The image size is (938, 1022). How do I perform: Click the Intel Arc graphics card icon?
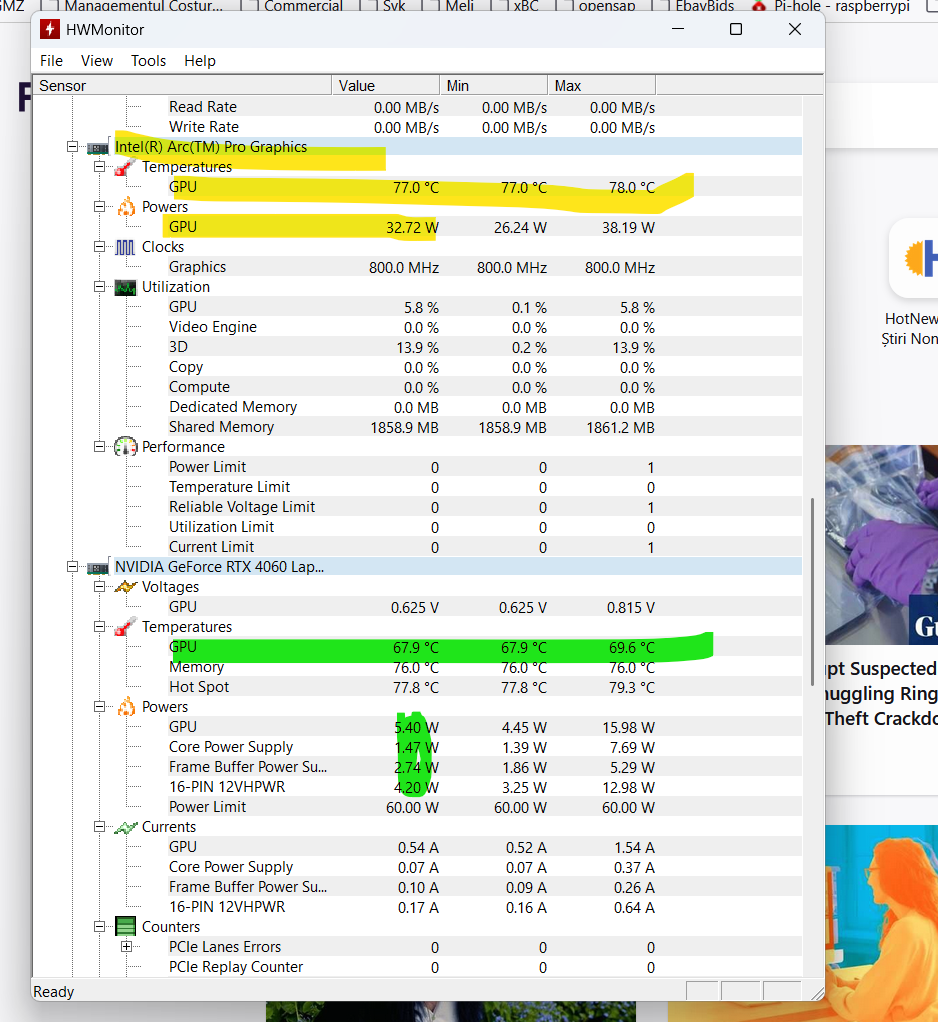(98, 147)
